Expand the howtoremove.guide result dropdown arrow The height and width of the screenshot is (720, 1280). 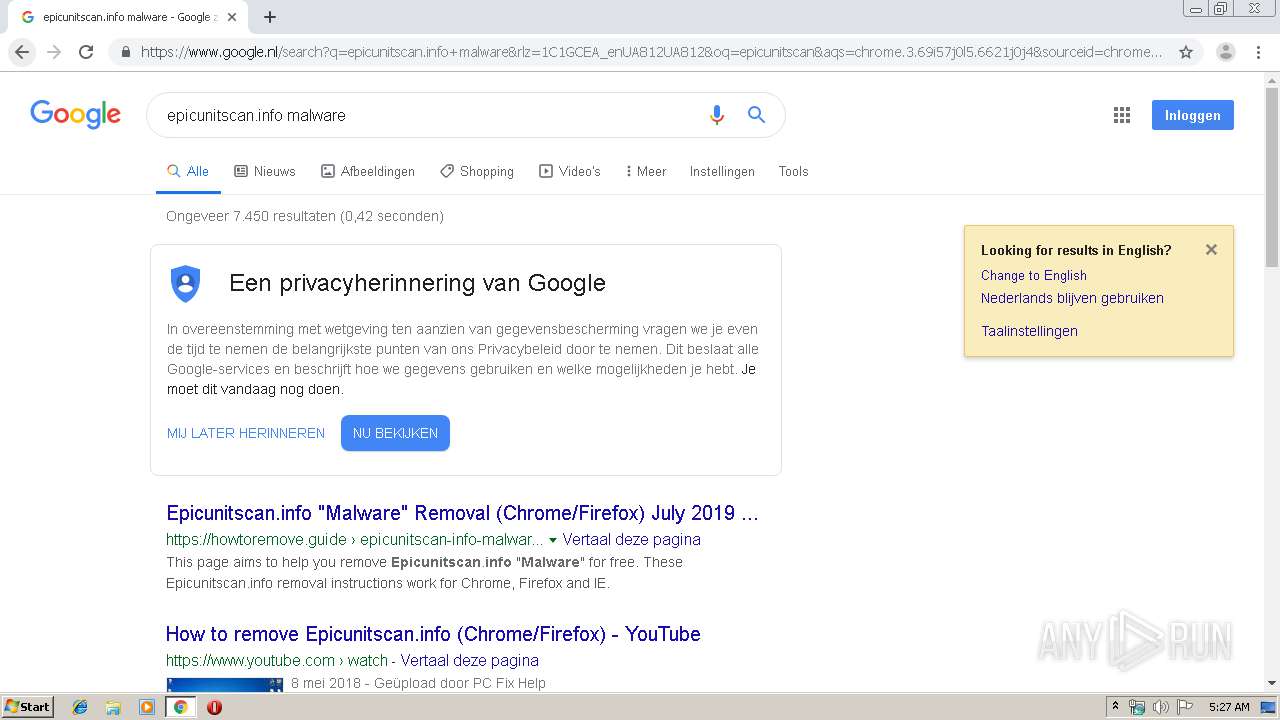point(553,540)
